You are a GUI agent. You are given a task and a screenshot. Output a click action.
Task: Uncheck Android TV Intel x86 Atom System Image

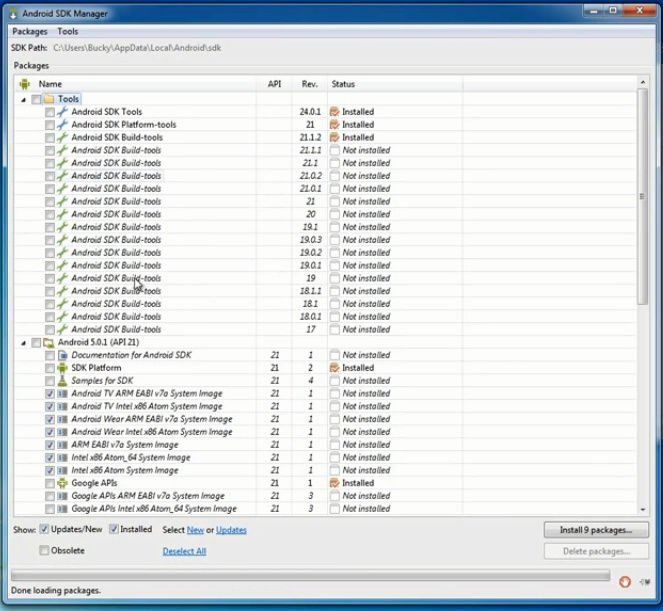click(x=50, y=407)
